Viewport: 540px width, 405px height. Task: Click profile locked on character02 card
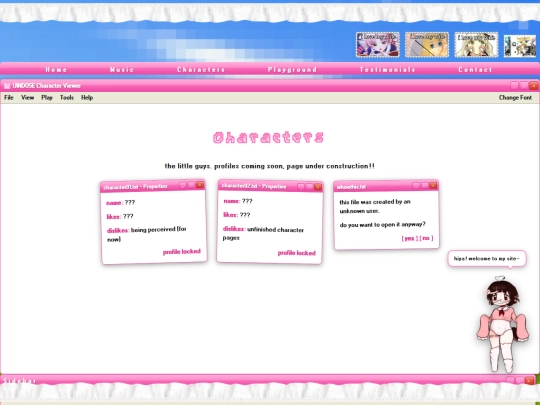tap(297, 253)
